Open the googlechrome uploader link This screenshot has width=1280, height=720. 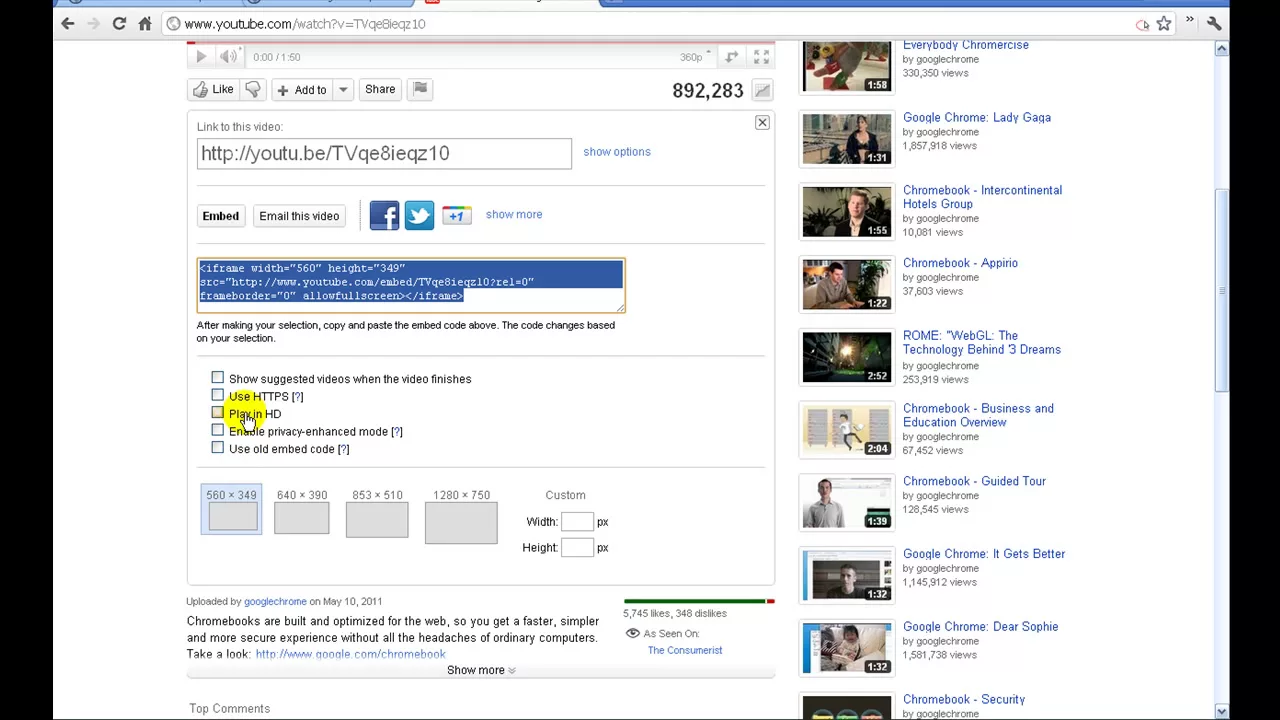click(x=275, y=602)
